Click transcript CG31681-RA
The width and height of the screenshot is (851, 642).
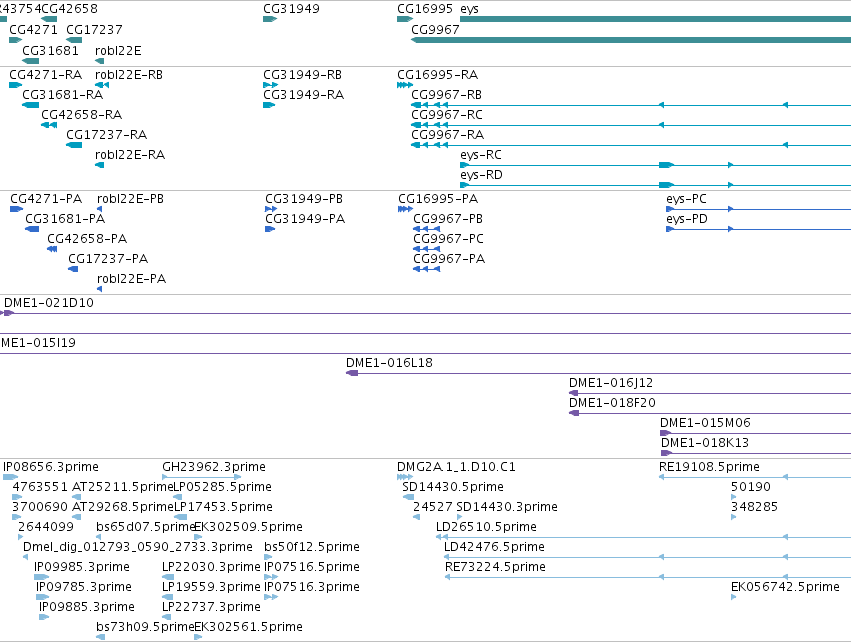(x=62, y=95)
